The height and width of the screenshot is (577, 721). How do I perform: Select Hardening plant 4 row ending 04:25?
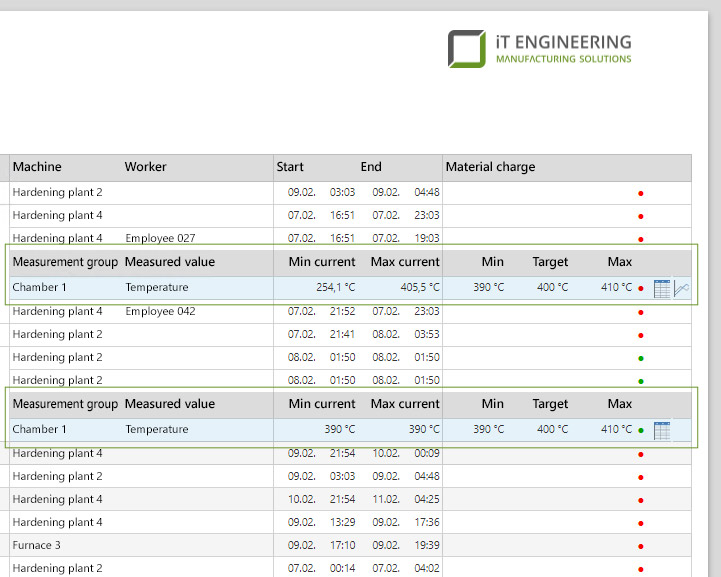(x=57, y=499)
